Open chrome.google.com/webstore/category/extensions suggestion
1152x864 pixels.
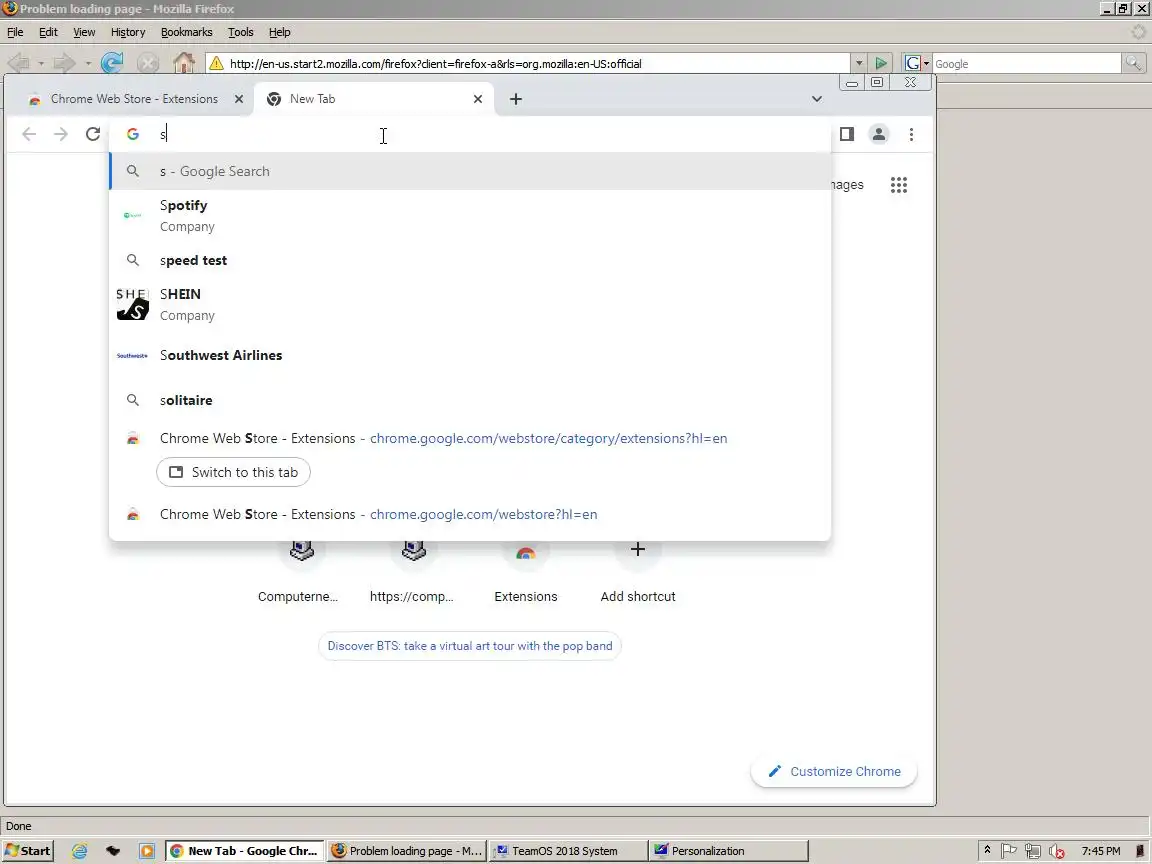pyautogui.click(x=470, y=439)
